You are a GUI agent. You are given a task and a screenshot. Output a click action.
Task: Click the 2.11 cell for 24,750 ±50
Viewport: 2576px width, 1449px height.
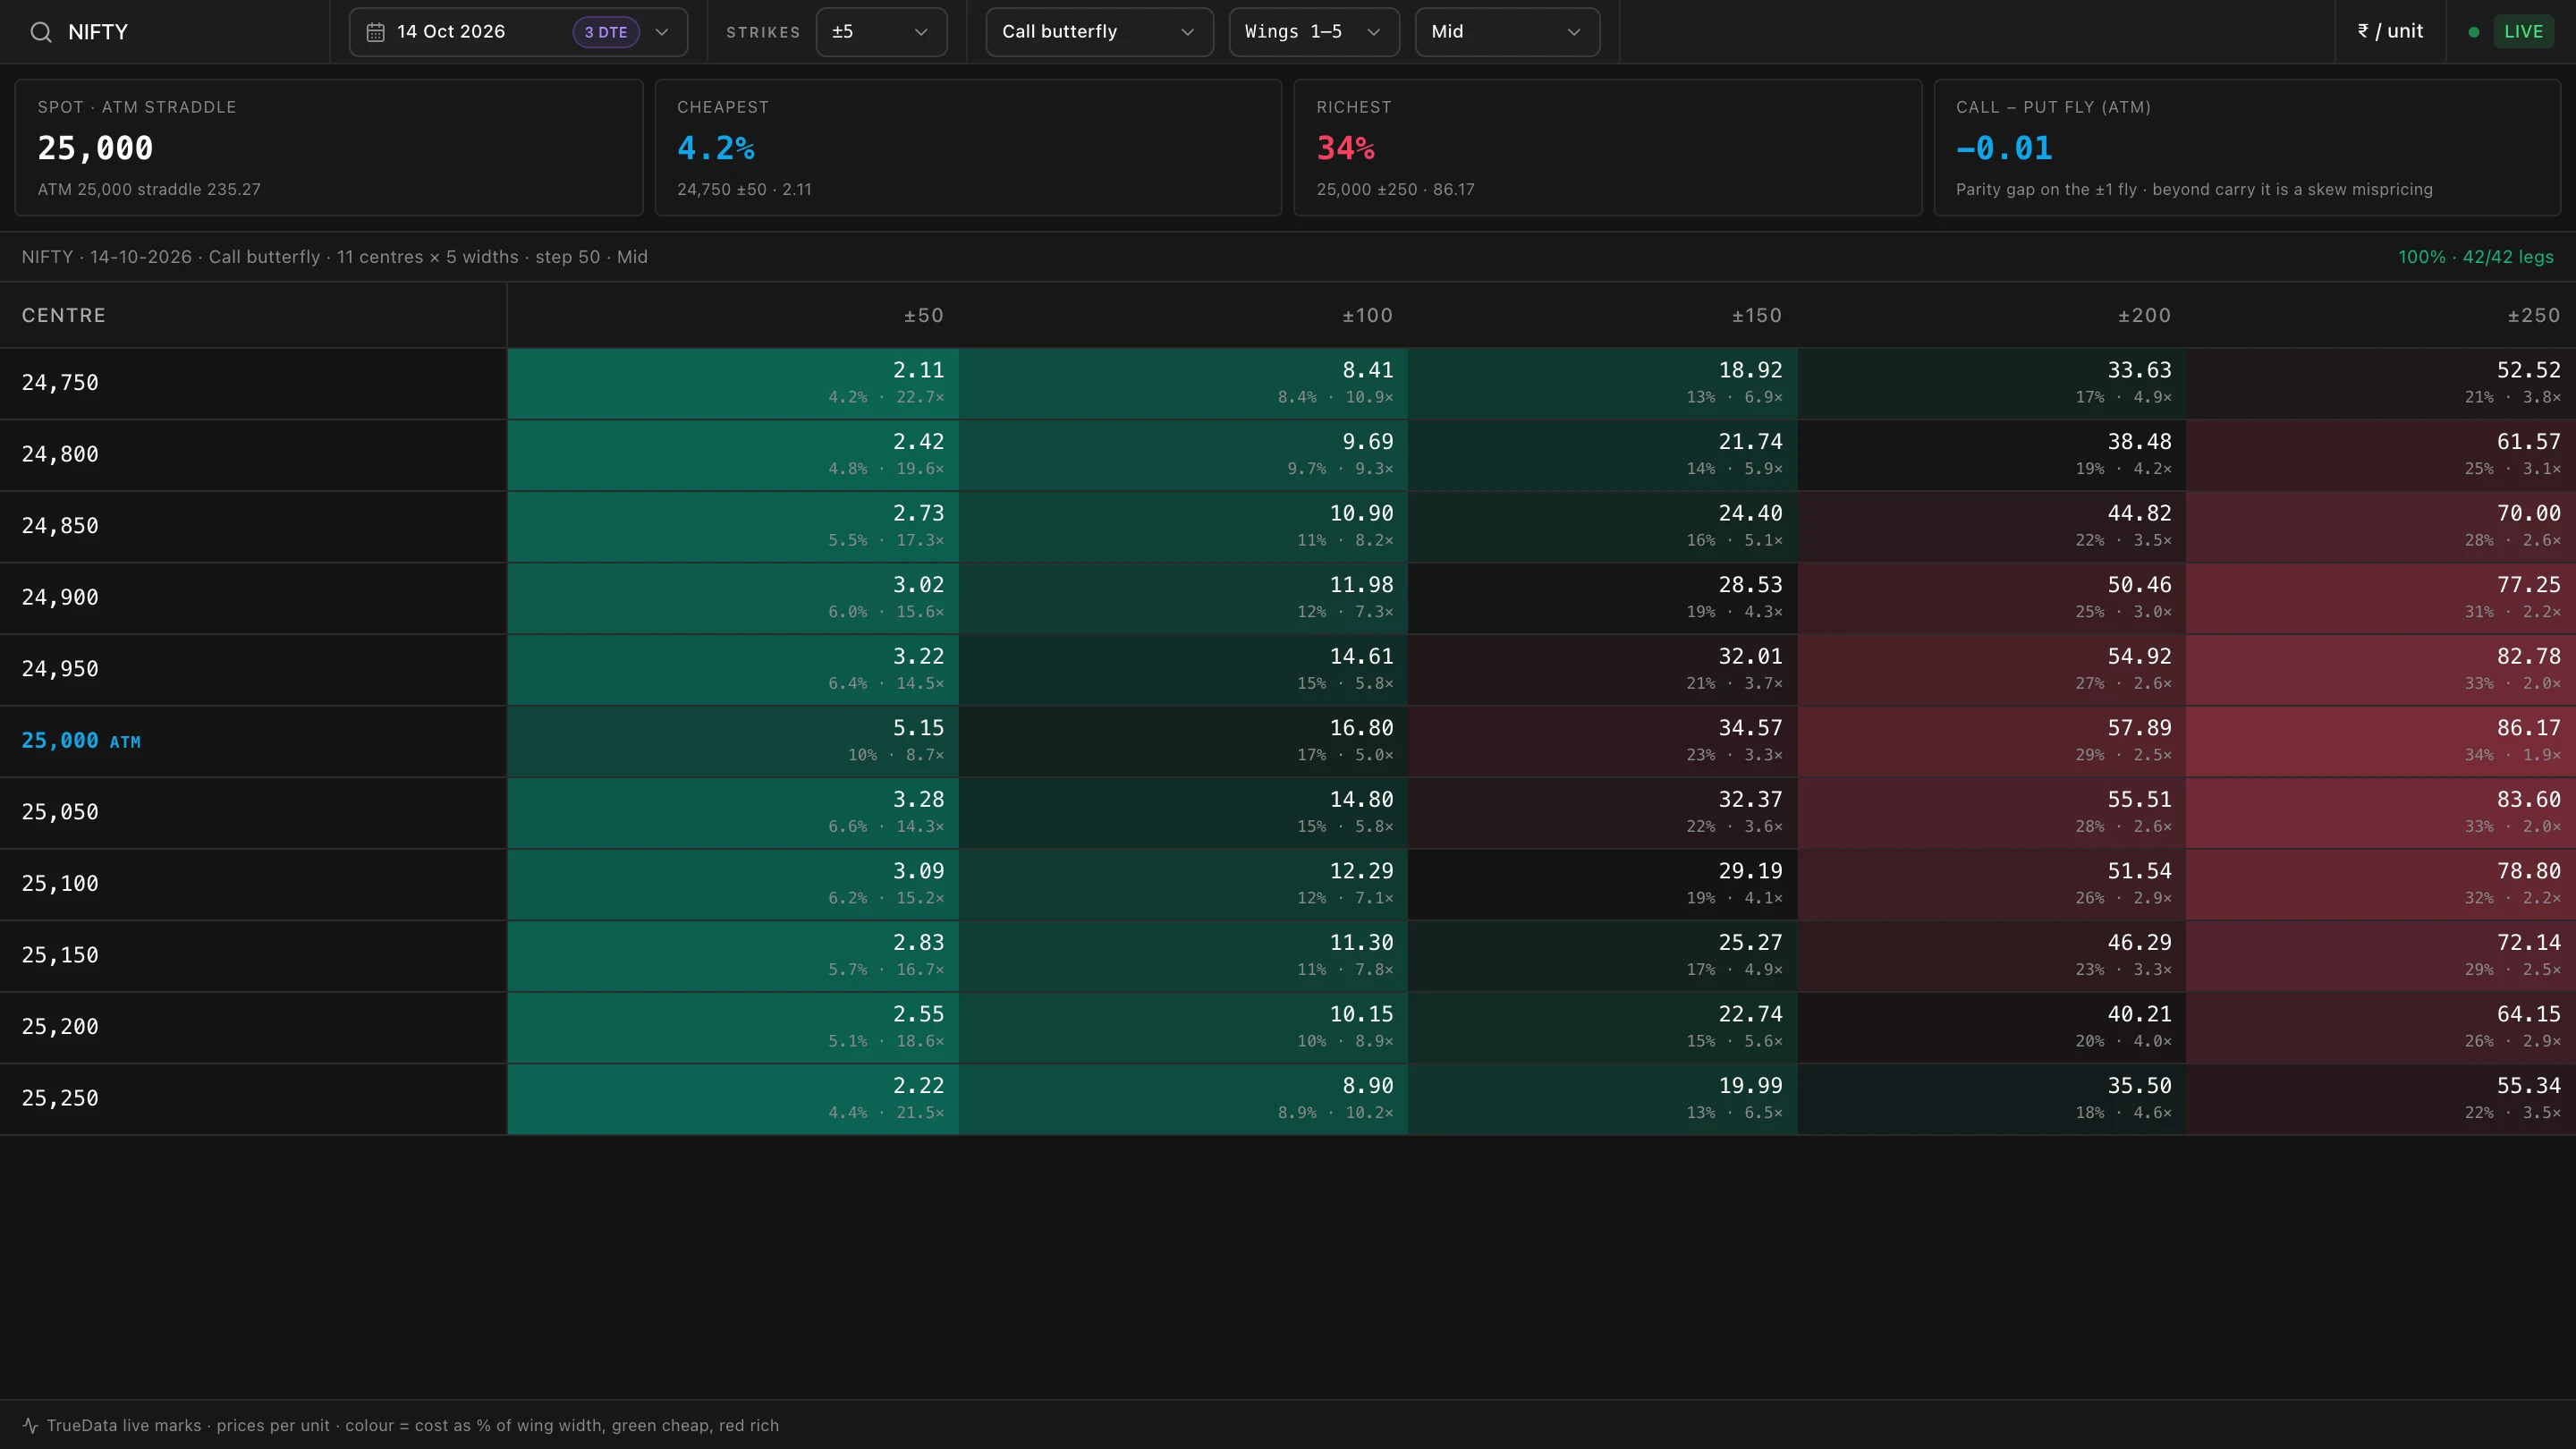click(733, 383)
